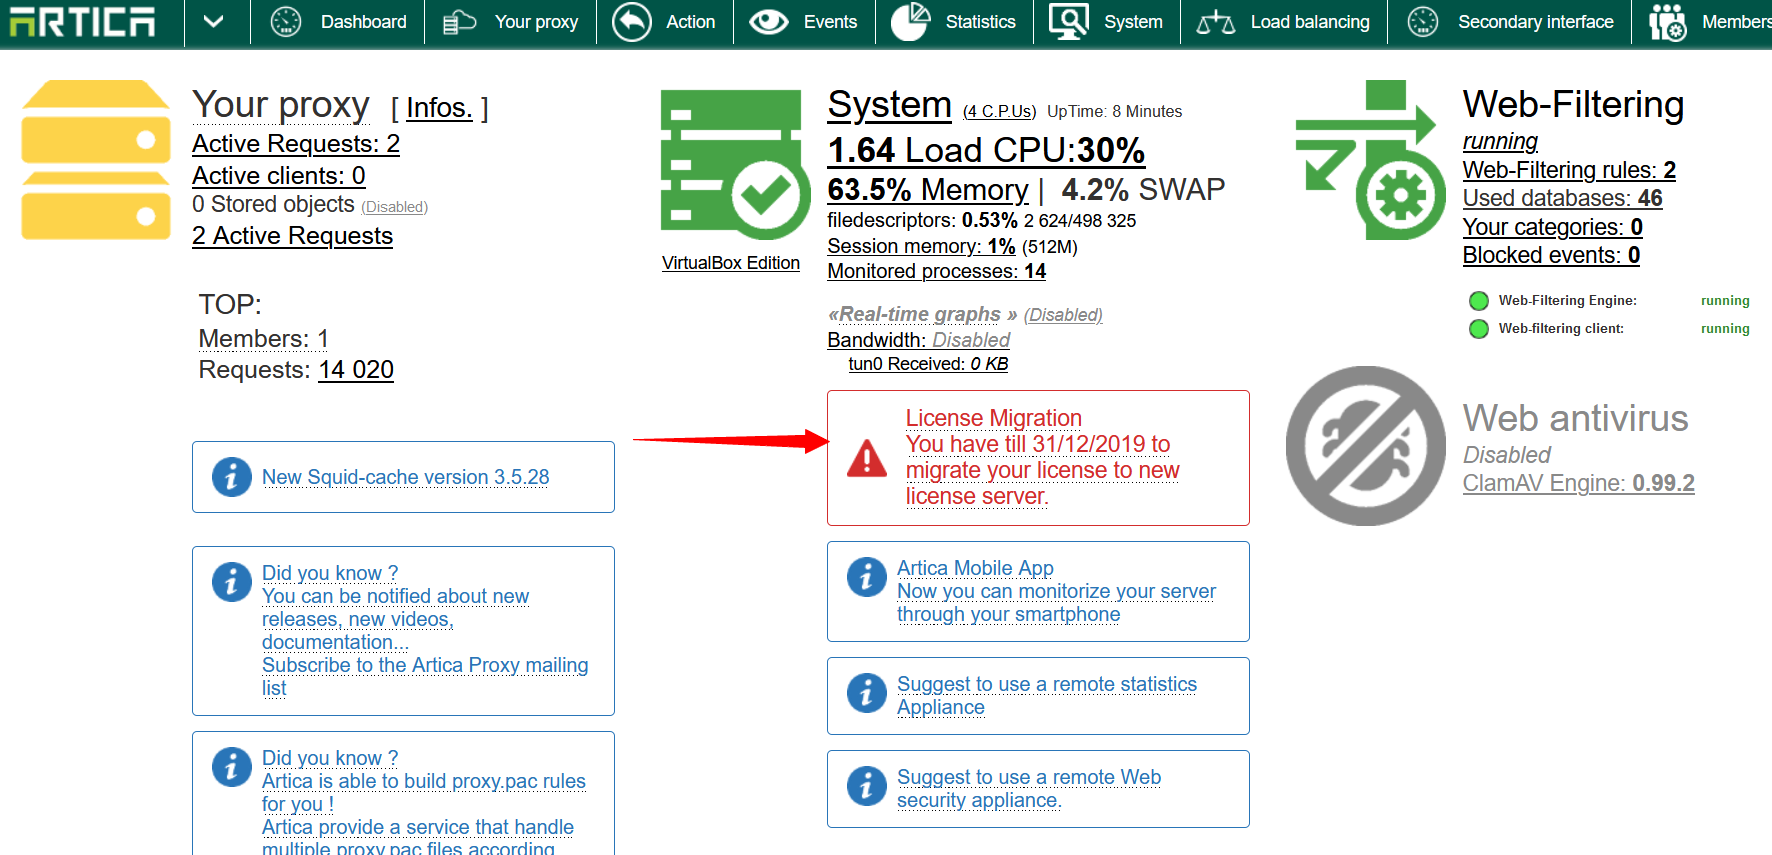Open the Secondary interface menu
The height and width of the screenshot is (855, 1772).
pos(1535,22)
